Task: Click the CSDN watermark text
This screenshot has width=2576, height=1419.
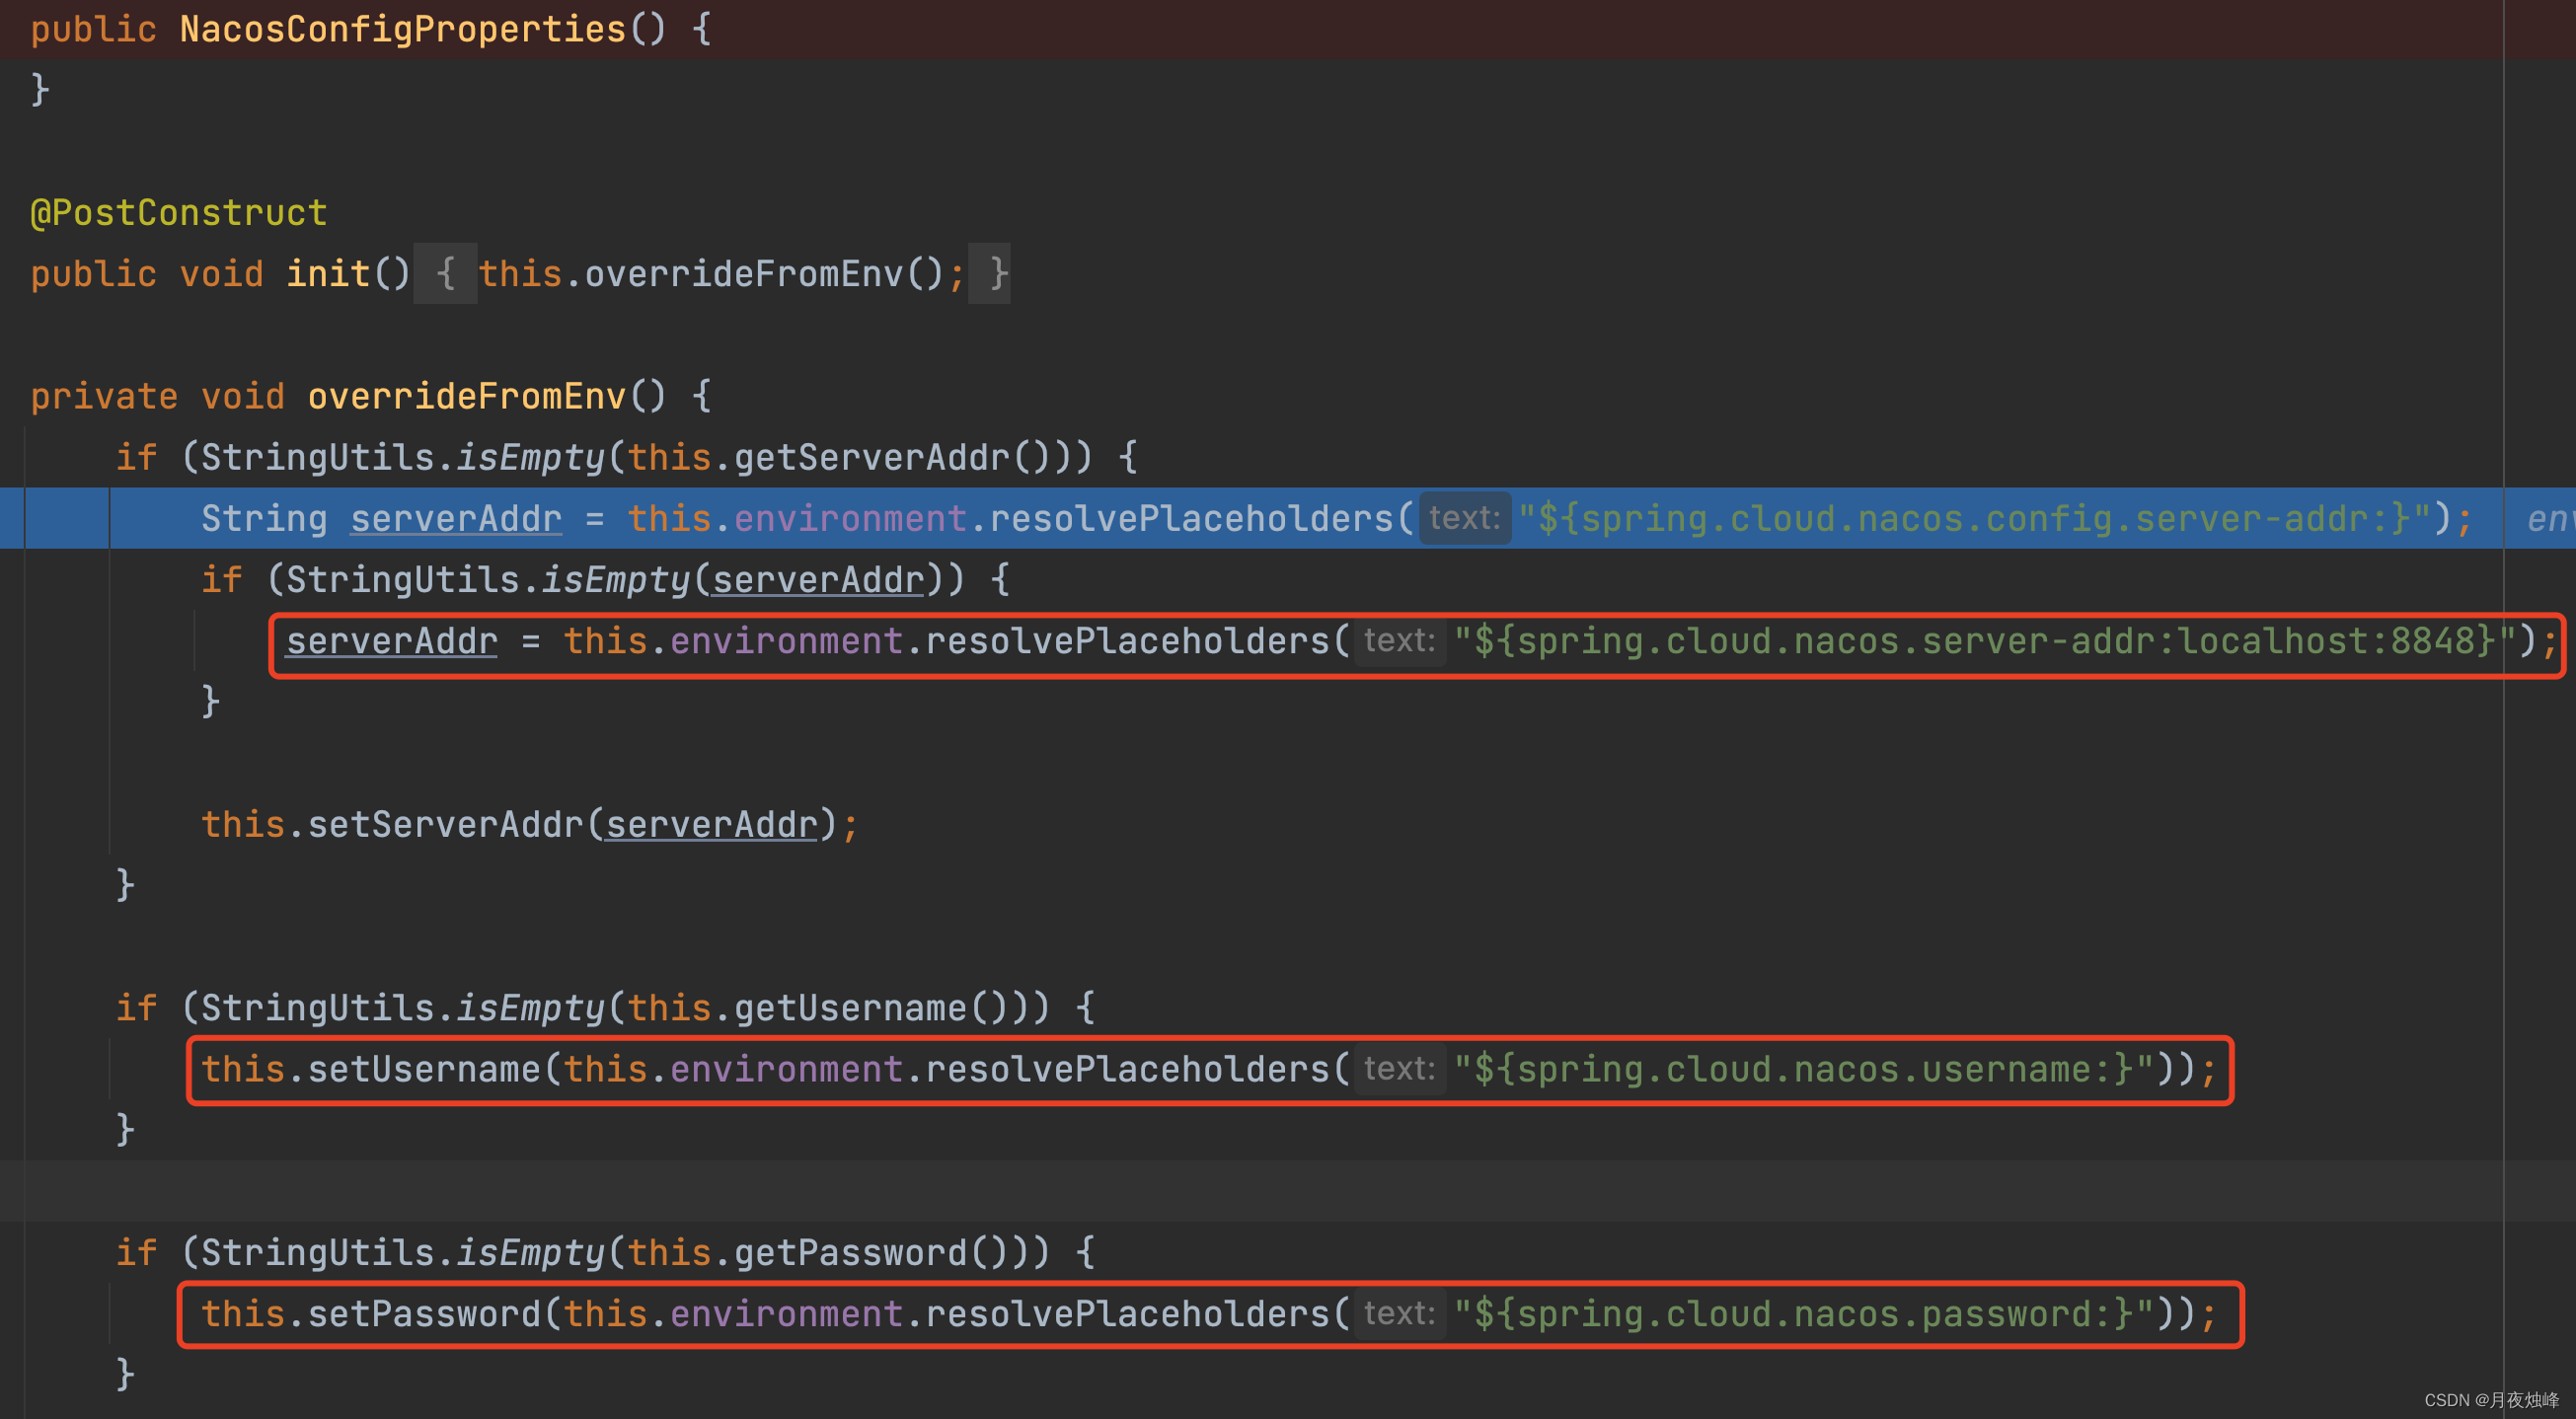Action: pyautogui.click(x=2490, y=1399)
